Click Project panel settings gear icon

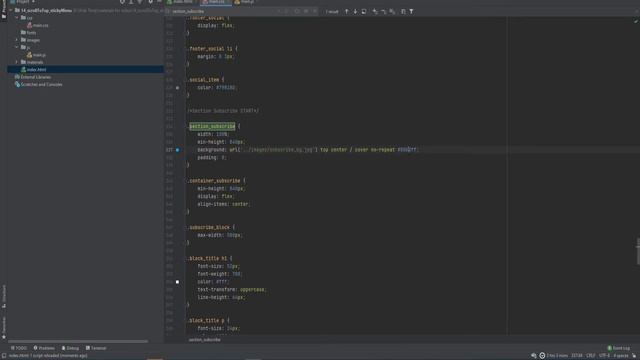coord(150,2)
